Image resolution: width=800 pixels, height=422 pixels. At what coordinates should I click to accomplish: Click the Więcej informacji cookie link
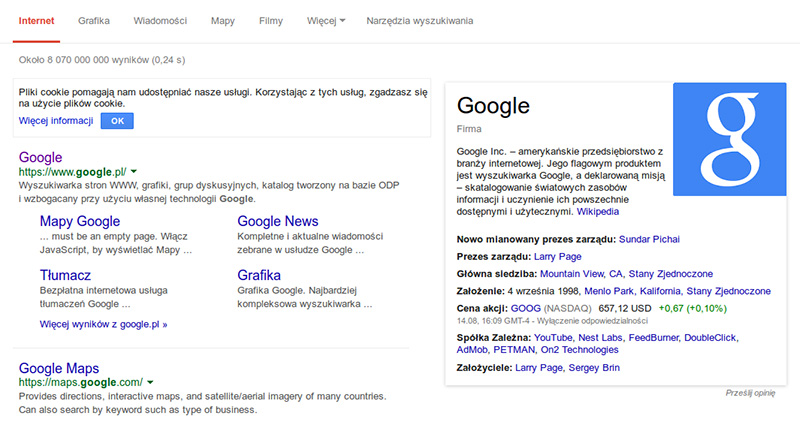[56, 121]
